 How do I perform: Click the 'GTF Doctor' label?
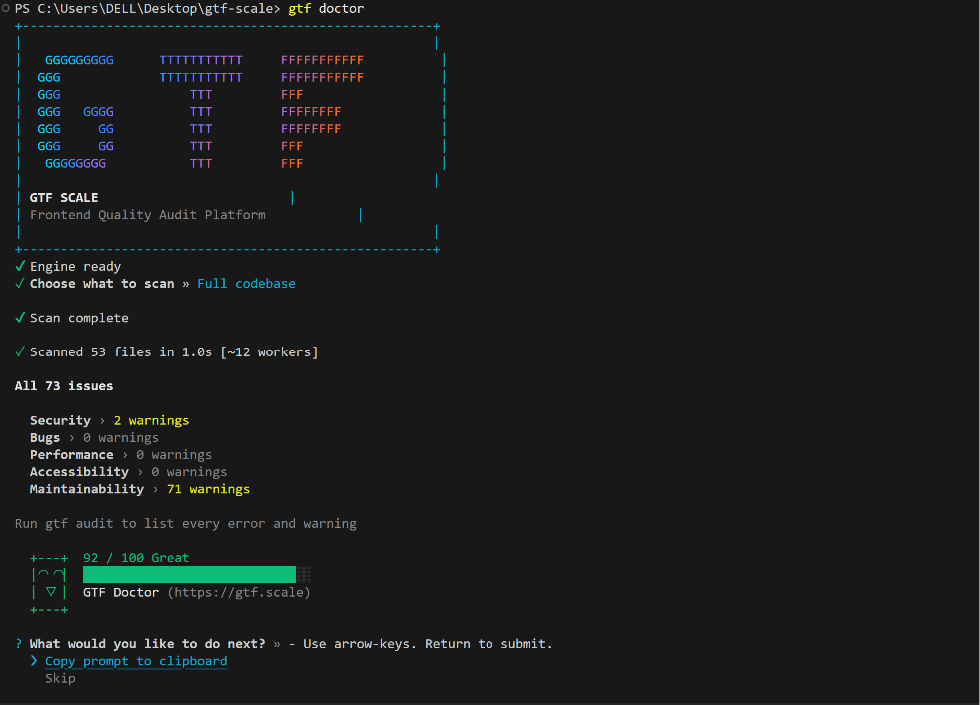point(121,592)
